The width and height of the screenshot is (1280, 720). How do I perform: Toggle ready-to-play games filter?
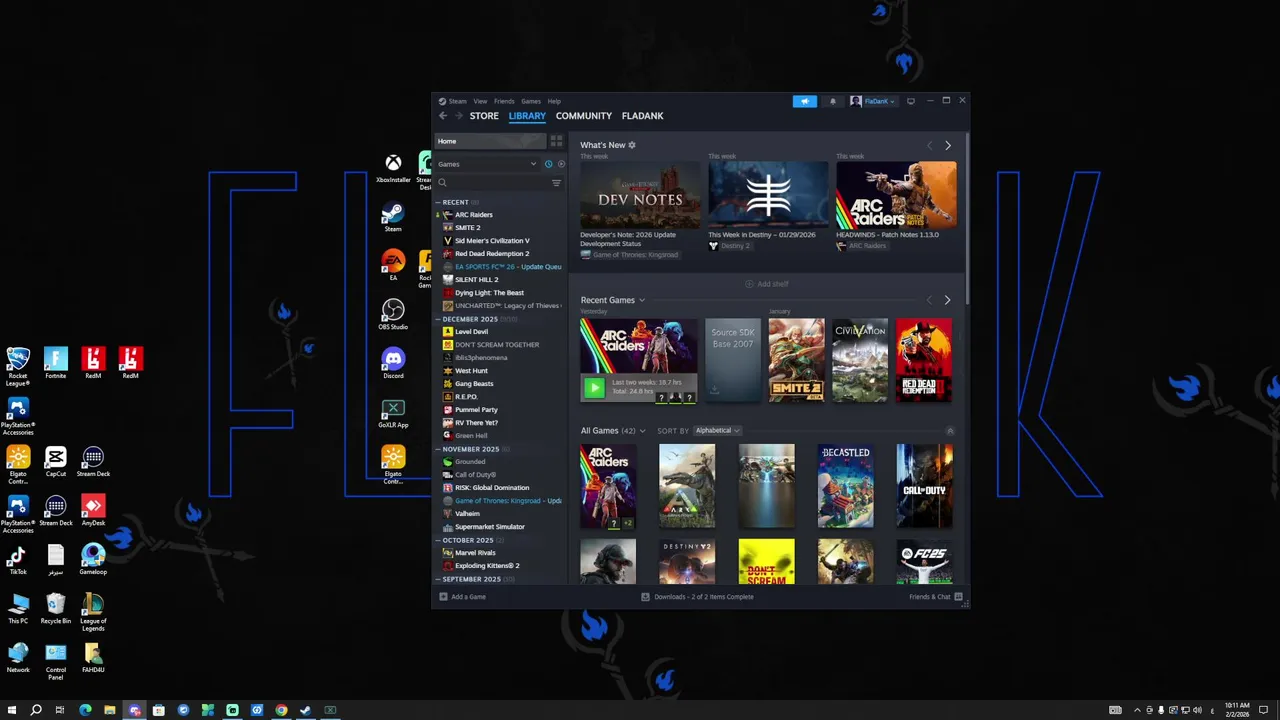point(561,164)
